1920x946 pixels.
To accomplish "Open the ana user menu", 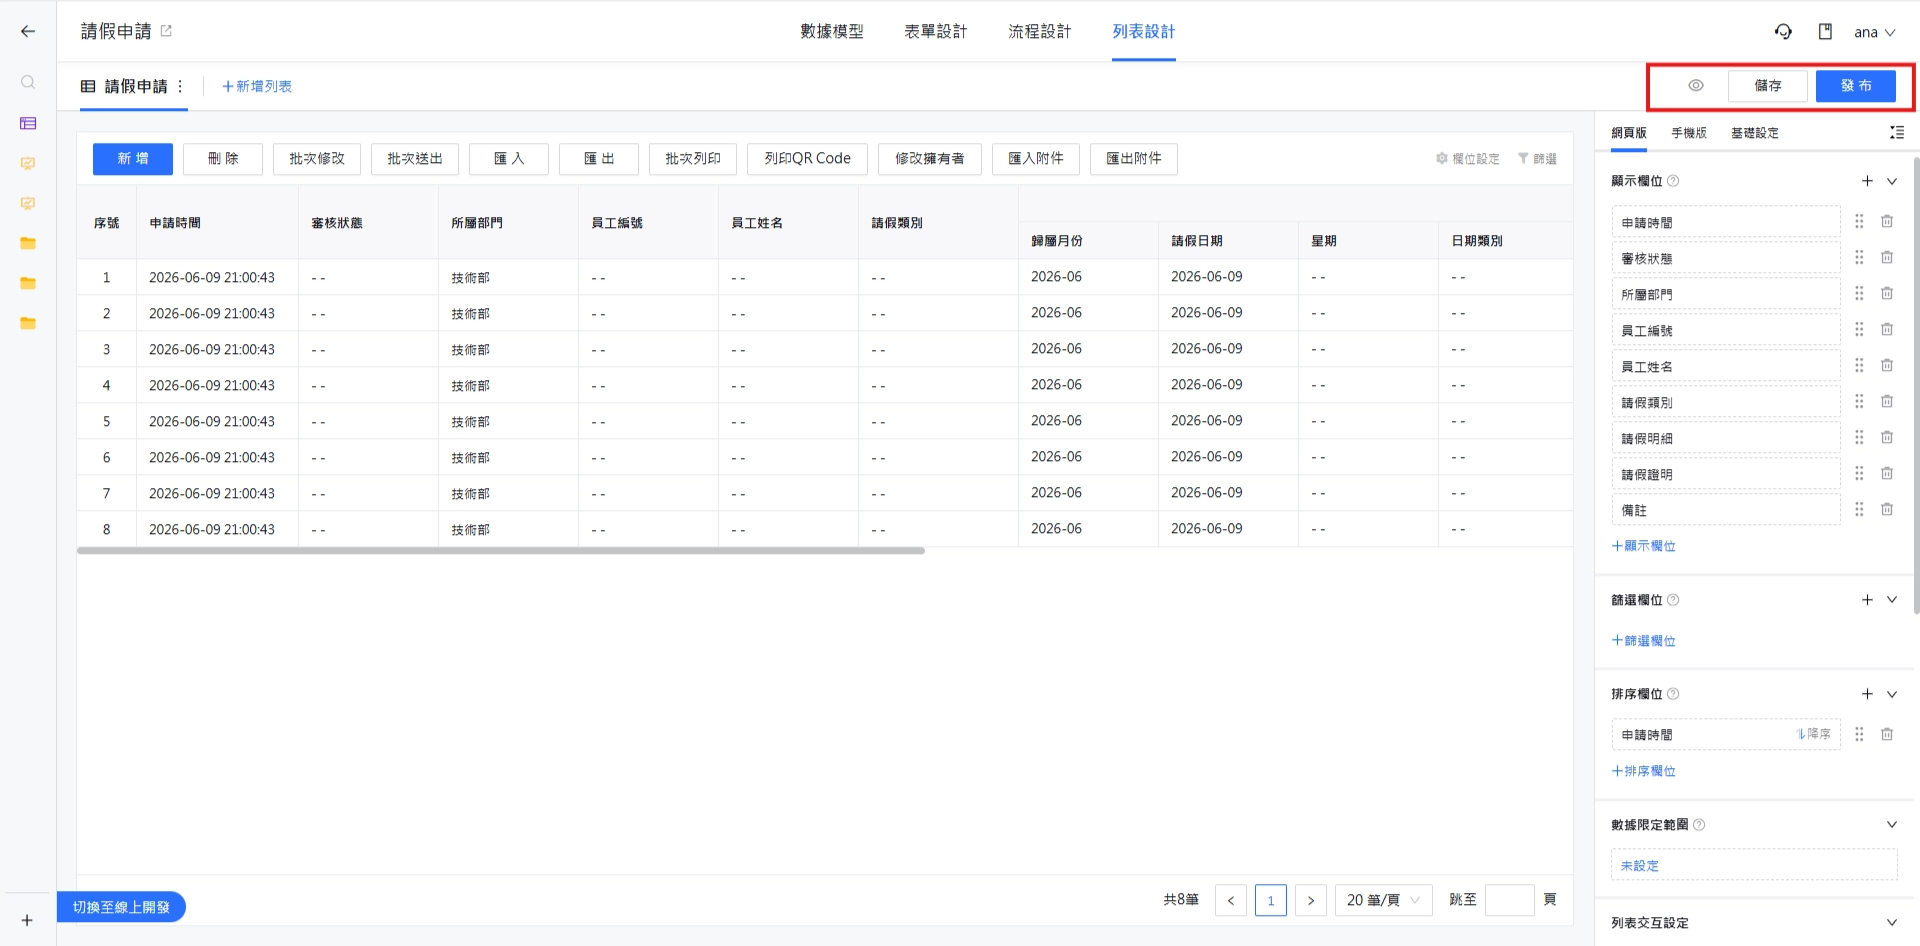I will pos(1875,32).
